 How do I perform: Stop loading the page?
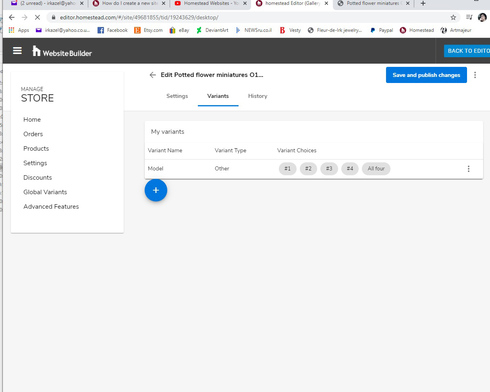point(37,17)
